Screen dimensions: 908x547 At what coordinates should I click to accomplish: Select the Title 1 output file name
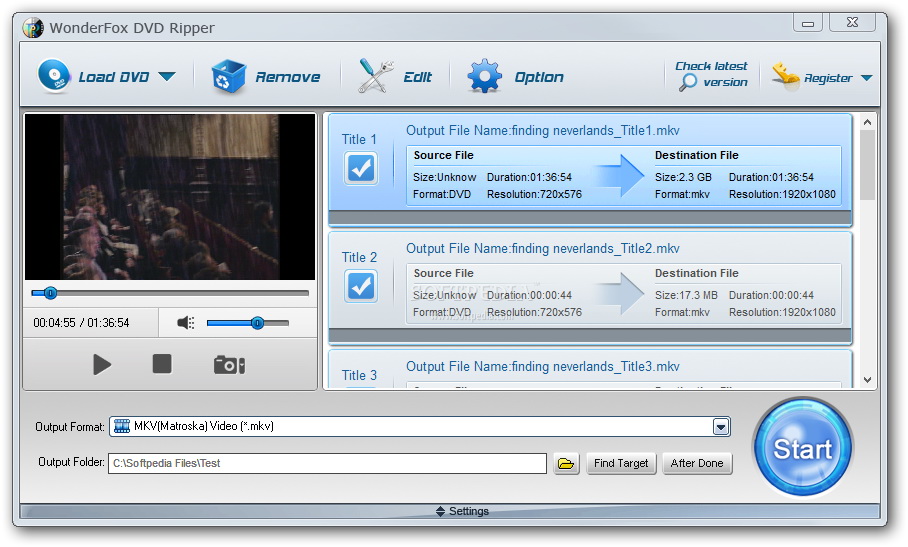[x=543, y=131]
